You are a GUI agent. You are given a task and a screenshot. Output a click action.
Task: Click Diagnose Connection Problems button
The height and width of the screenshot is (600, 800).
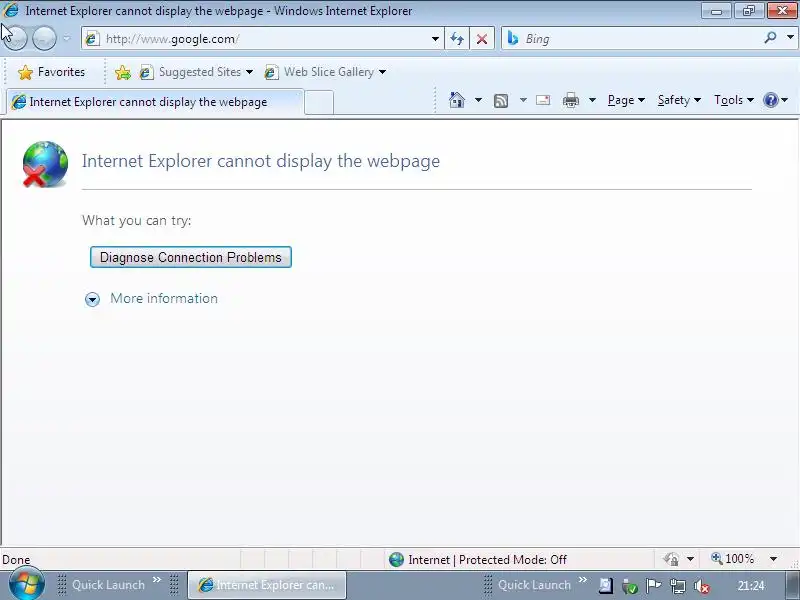[191, 257]
